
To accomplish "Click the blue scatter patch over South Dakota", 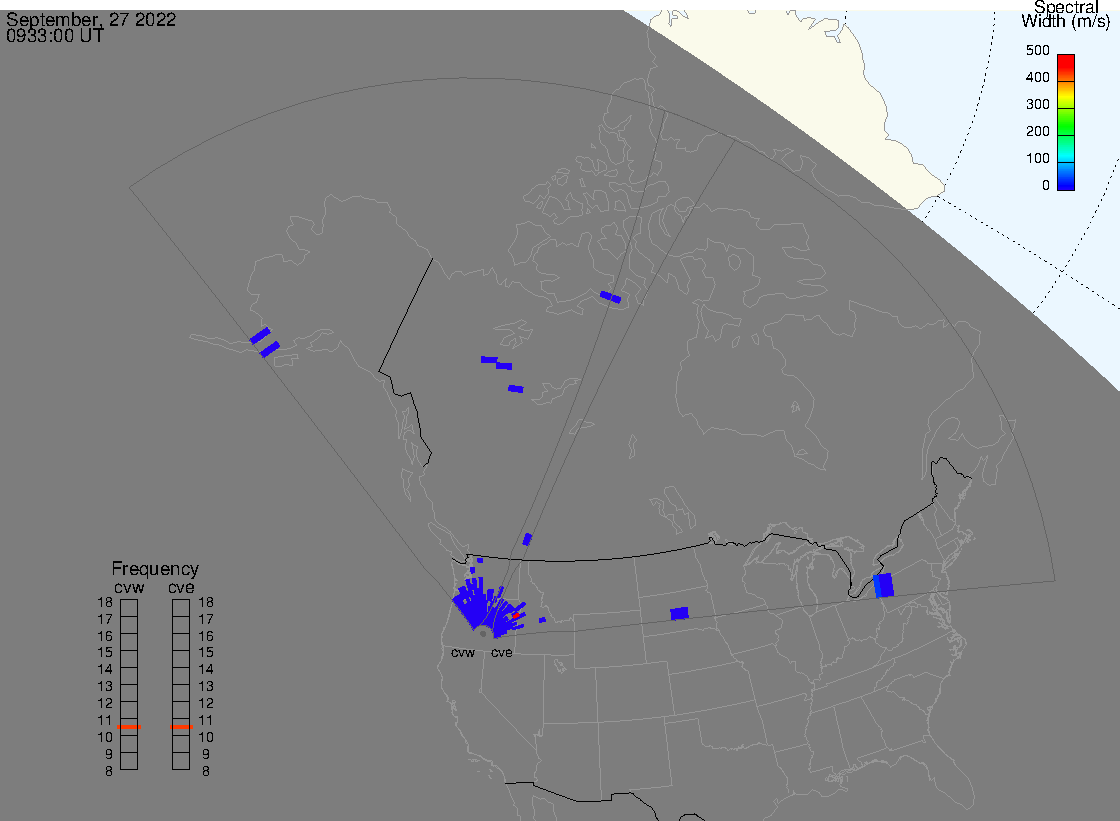I will click(x=679, y=613).
